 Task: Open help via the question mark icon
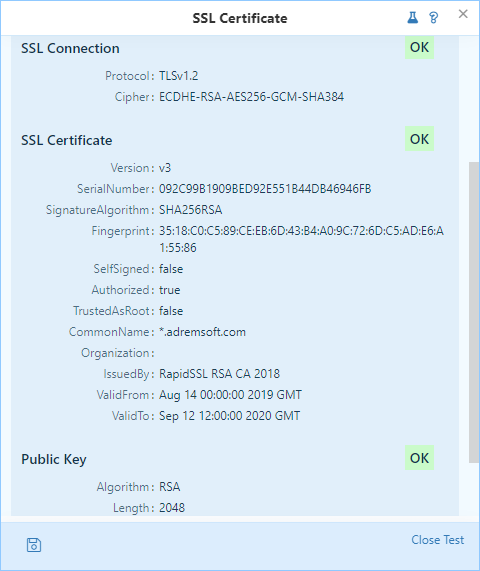pos(433,17)
